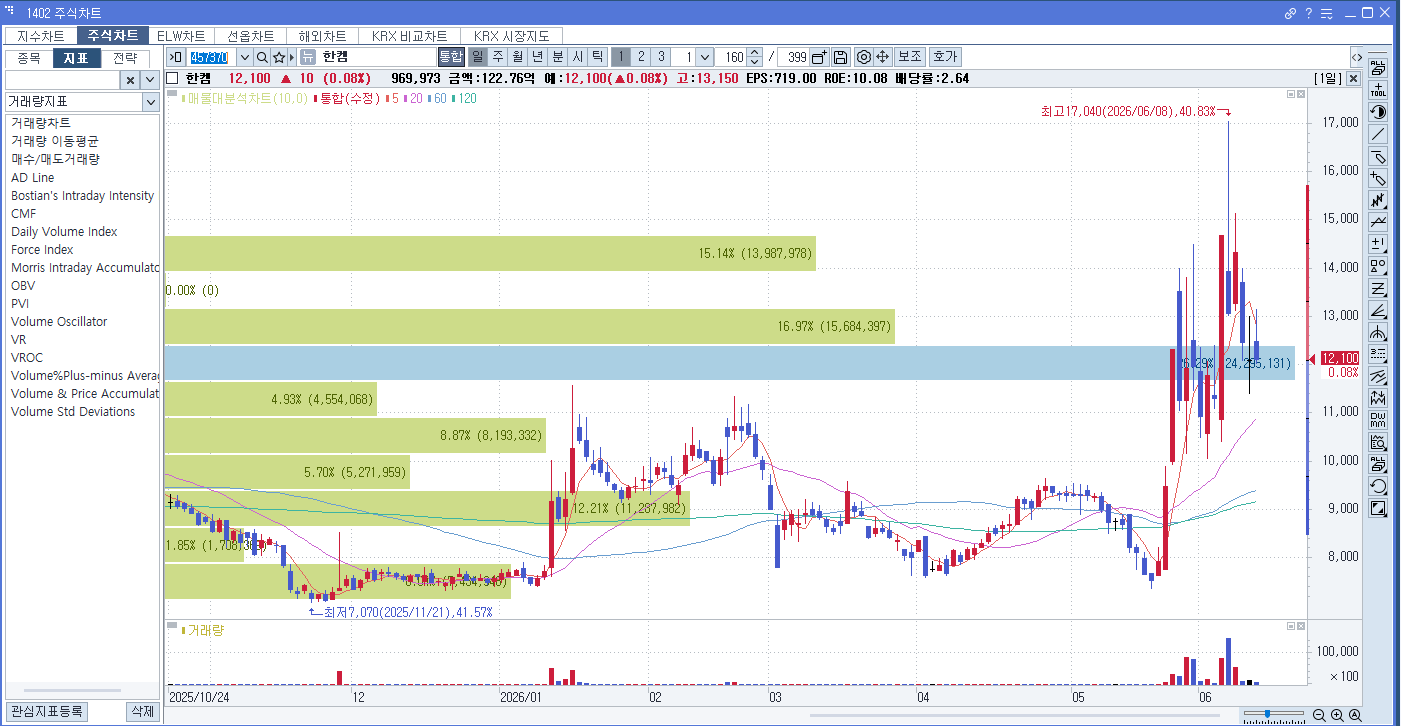Select the Fibonacci fan arc tool icon
Screen dimensions: 1401x726
click(x=1378, y=332)
